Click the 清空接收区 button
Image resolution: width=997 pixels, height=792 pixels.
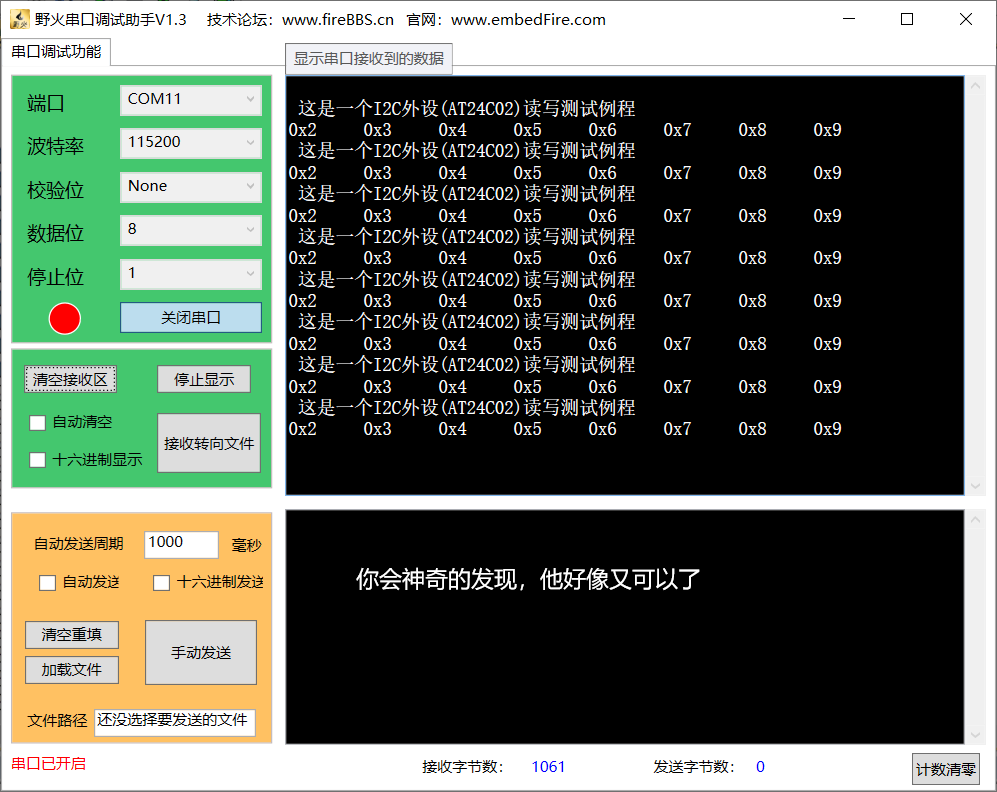click(71, 379)
